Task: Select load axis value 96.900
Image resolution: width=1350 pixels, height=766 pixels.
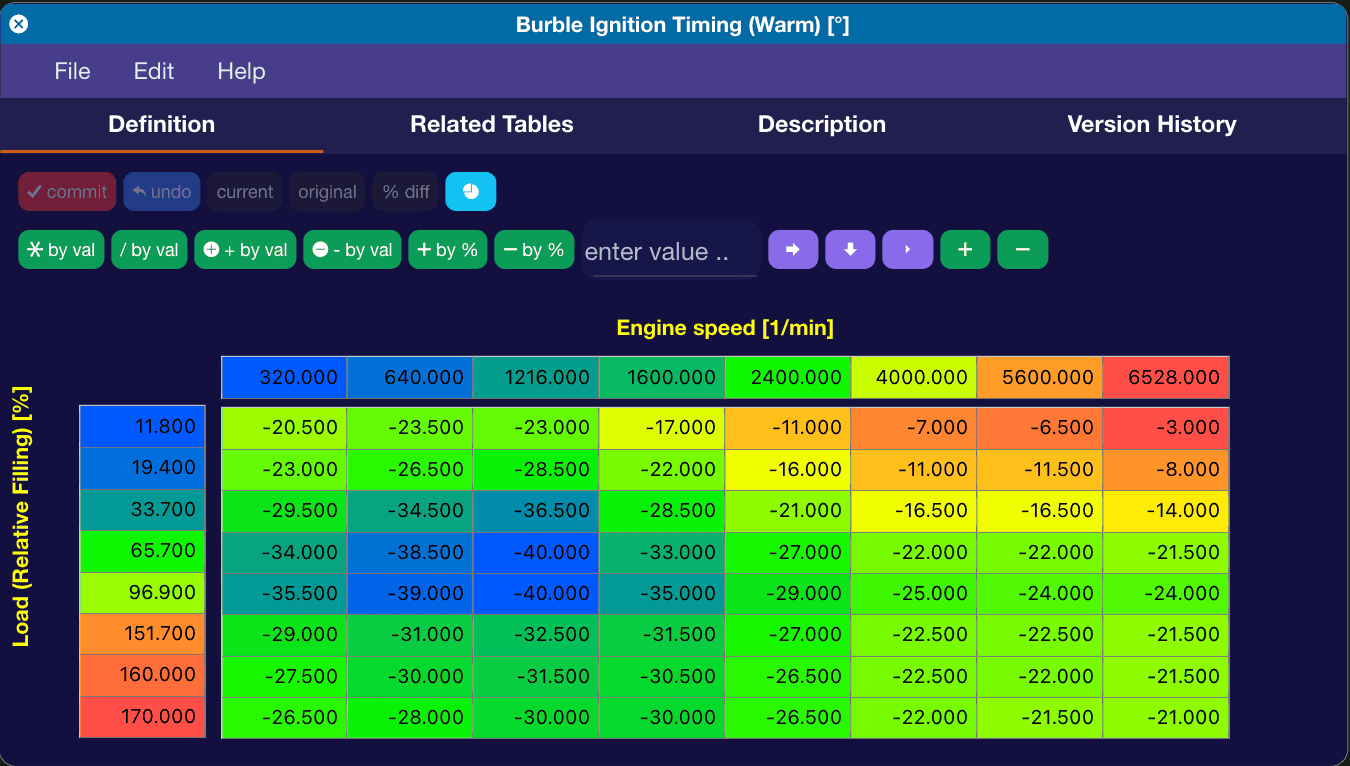Action: click(x=142, y=592)
